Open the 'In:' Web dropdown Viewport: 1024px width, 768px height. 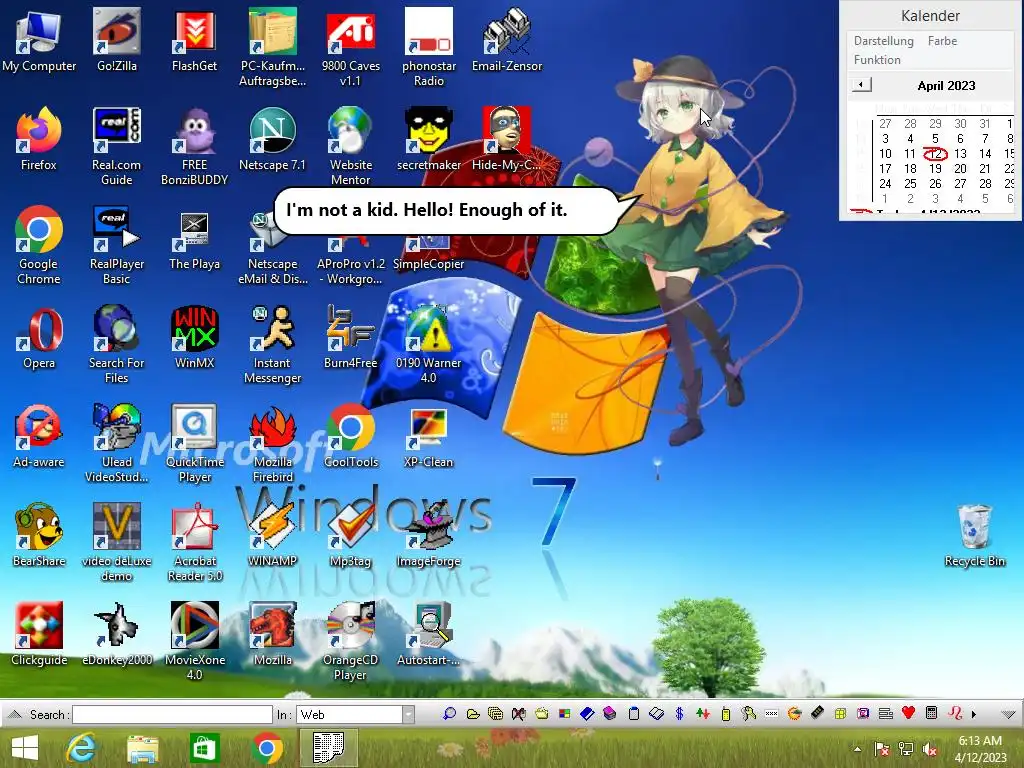408,714
